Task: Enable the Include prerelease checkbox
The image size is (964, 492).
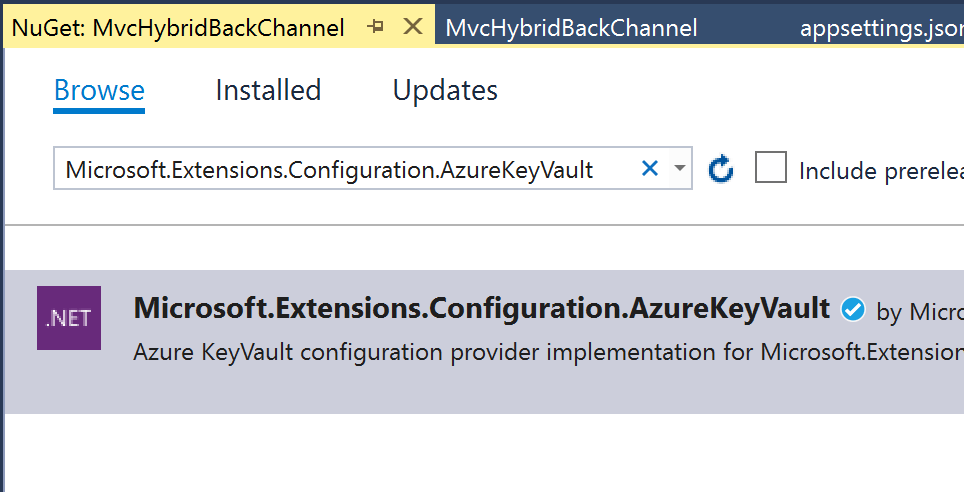Action: pos(771,169)
